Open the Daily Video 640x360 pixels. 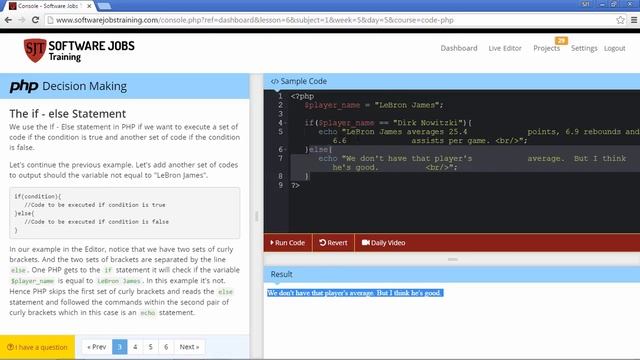383,242
